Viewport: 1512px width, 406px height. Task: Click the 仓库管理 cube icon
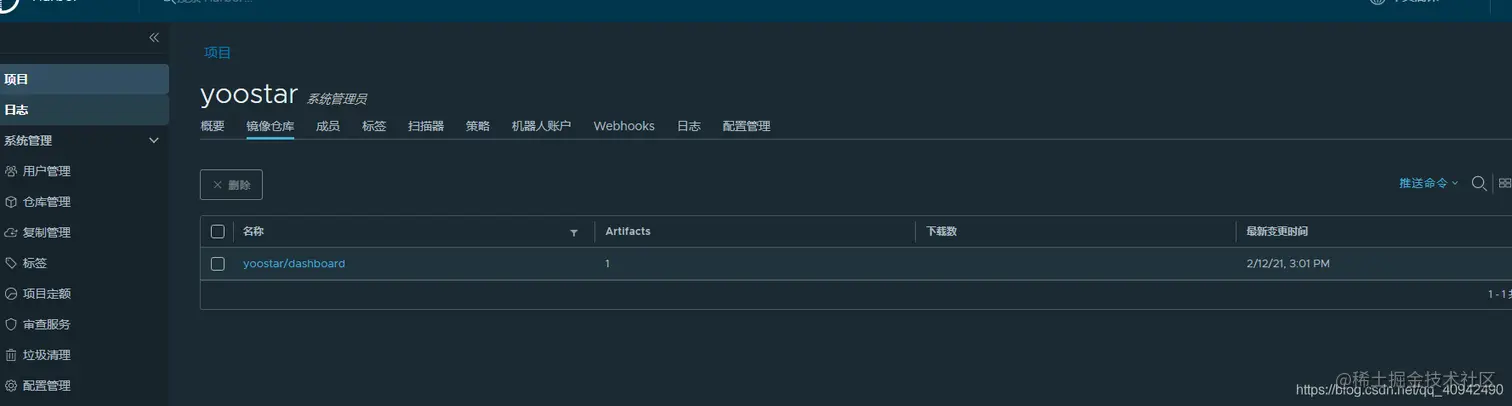pos(11,202)
